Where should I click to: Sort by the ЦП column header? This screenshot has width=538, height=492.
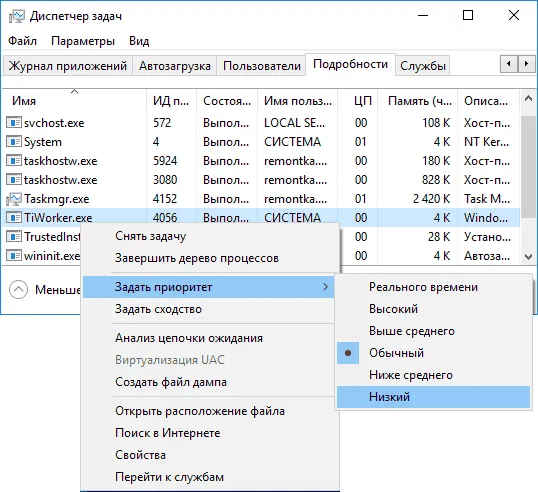[x=358, y=101]
